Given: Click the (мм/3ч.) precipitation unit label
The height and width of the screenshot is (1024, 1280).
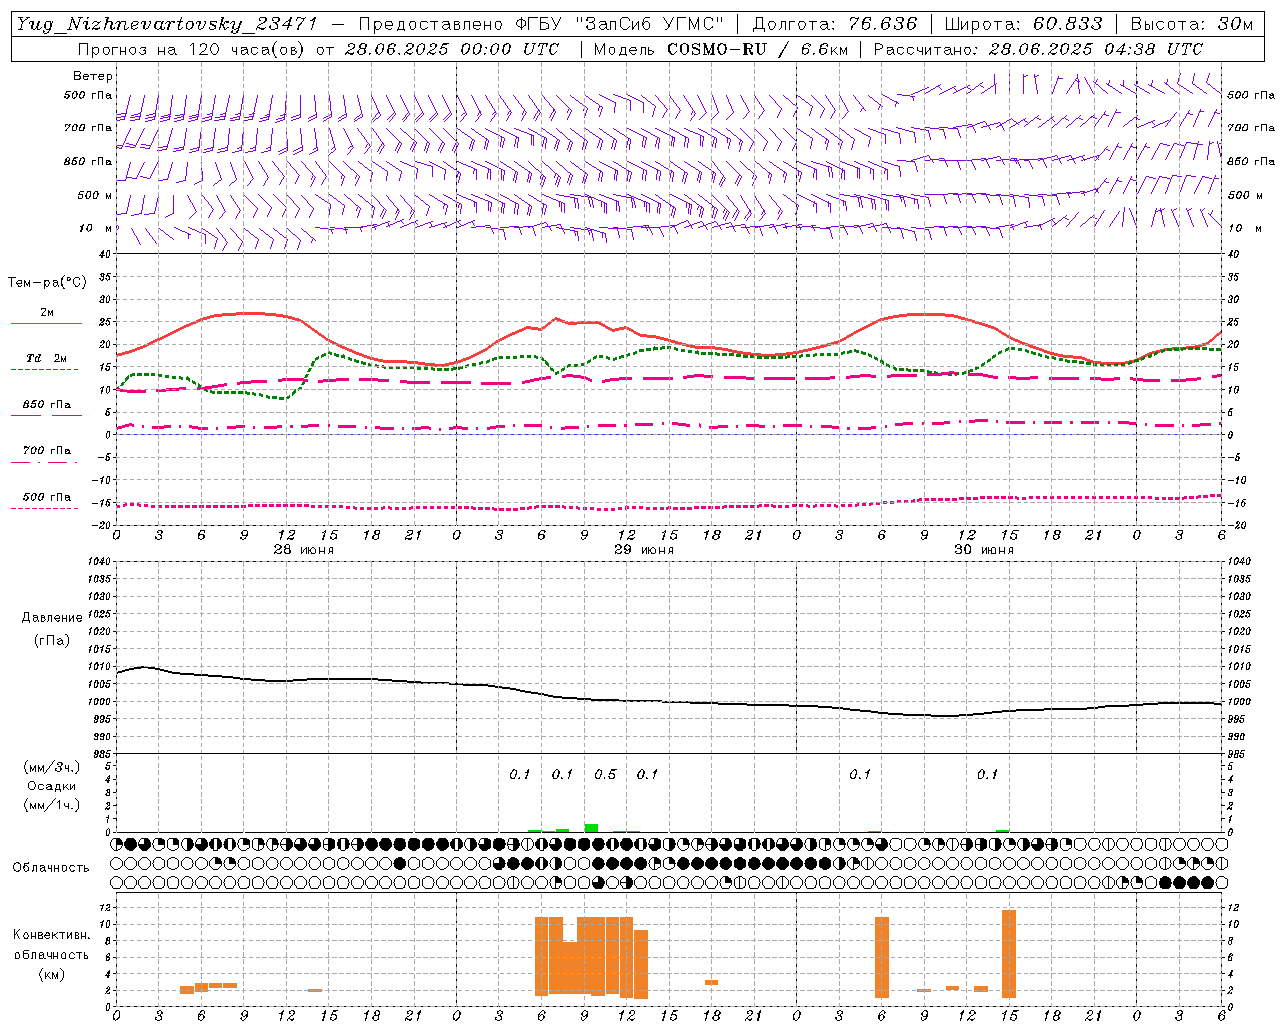Looking at the screenshot, I should 51,768.
